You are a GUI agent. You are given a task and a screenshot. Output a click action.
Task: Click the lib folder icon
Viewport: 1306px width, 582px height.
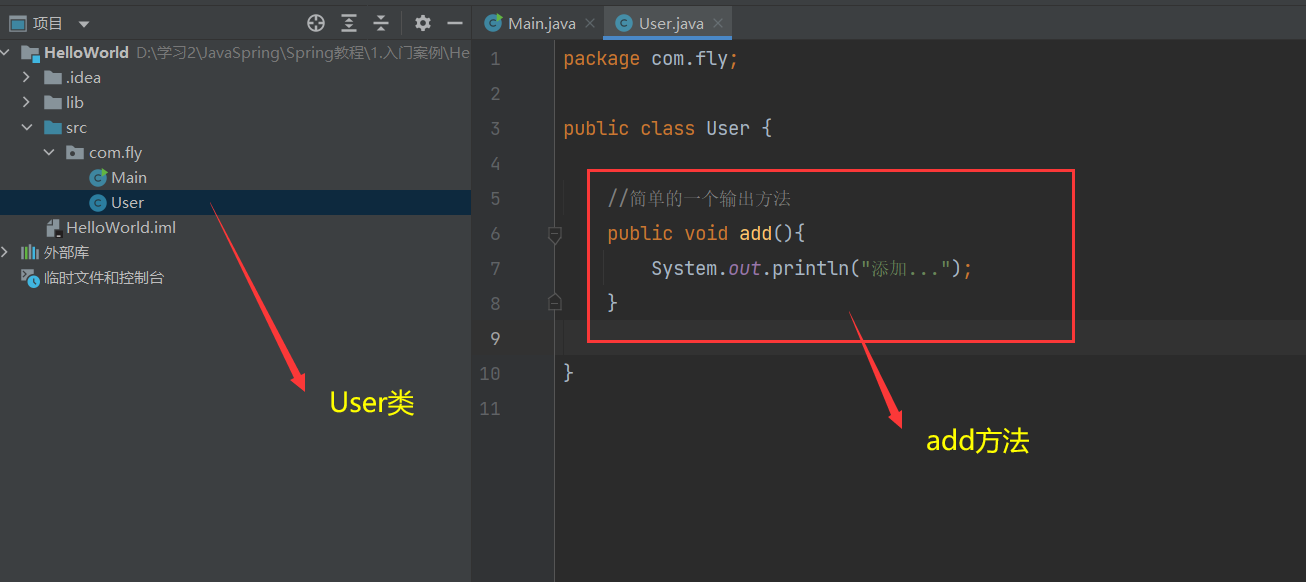point(53,102)
